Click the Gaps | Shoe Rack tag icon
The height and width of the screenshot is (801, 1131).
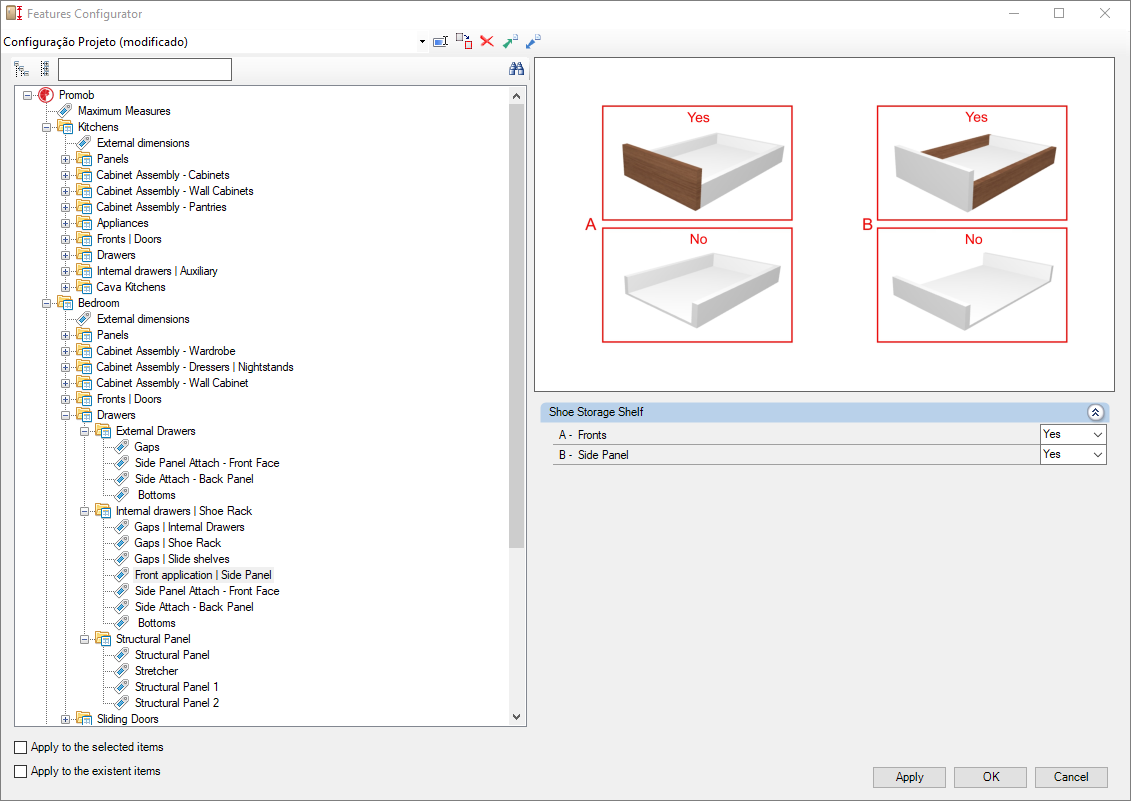122,543
